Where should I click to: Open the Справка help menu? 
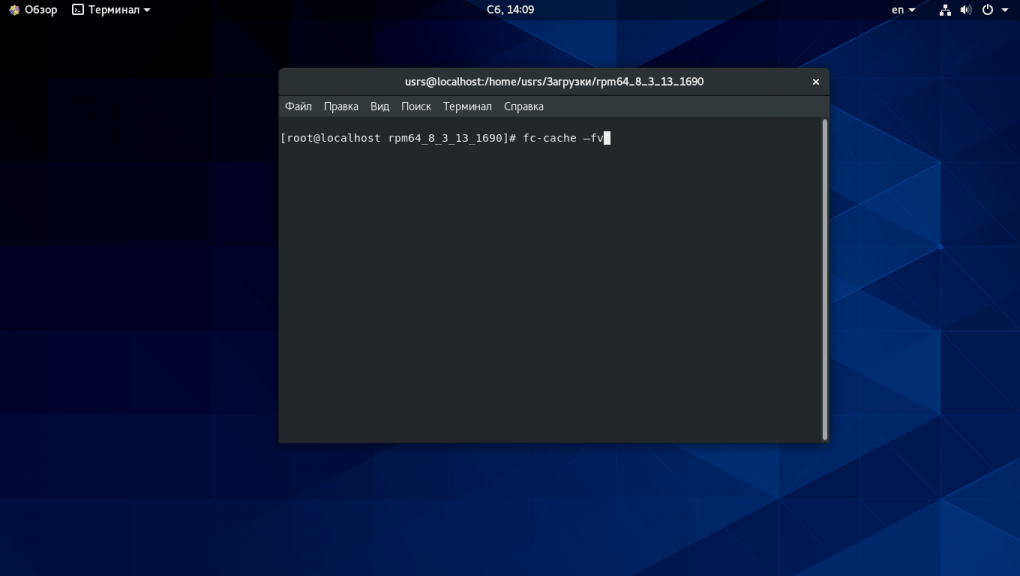(x=524, y=106)
